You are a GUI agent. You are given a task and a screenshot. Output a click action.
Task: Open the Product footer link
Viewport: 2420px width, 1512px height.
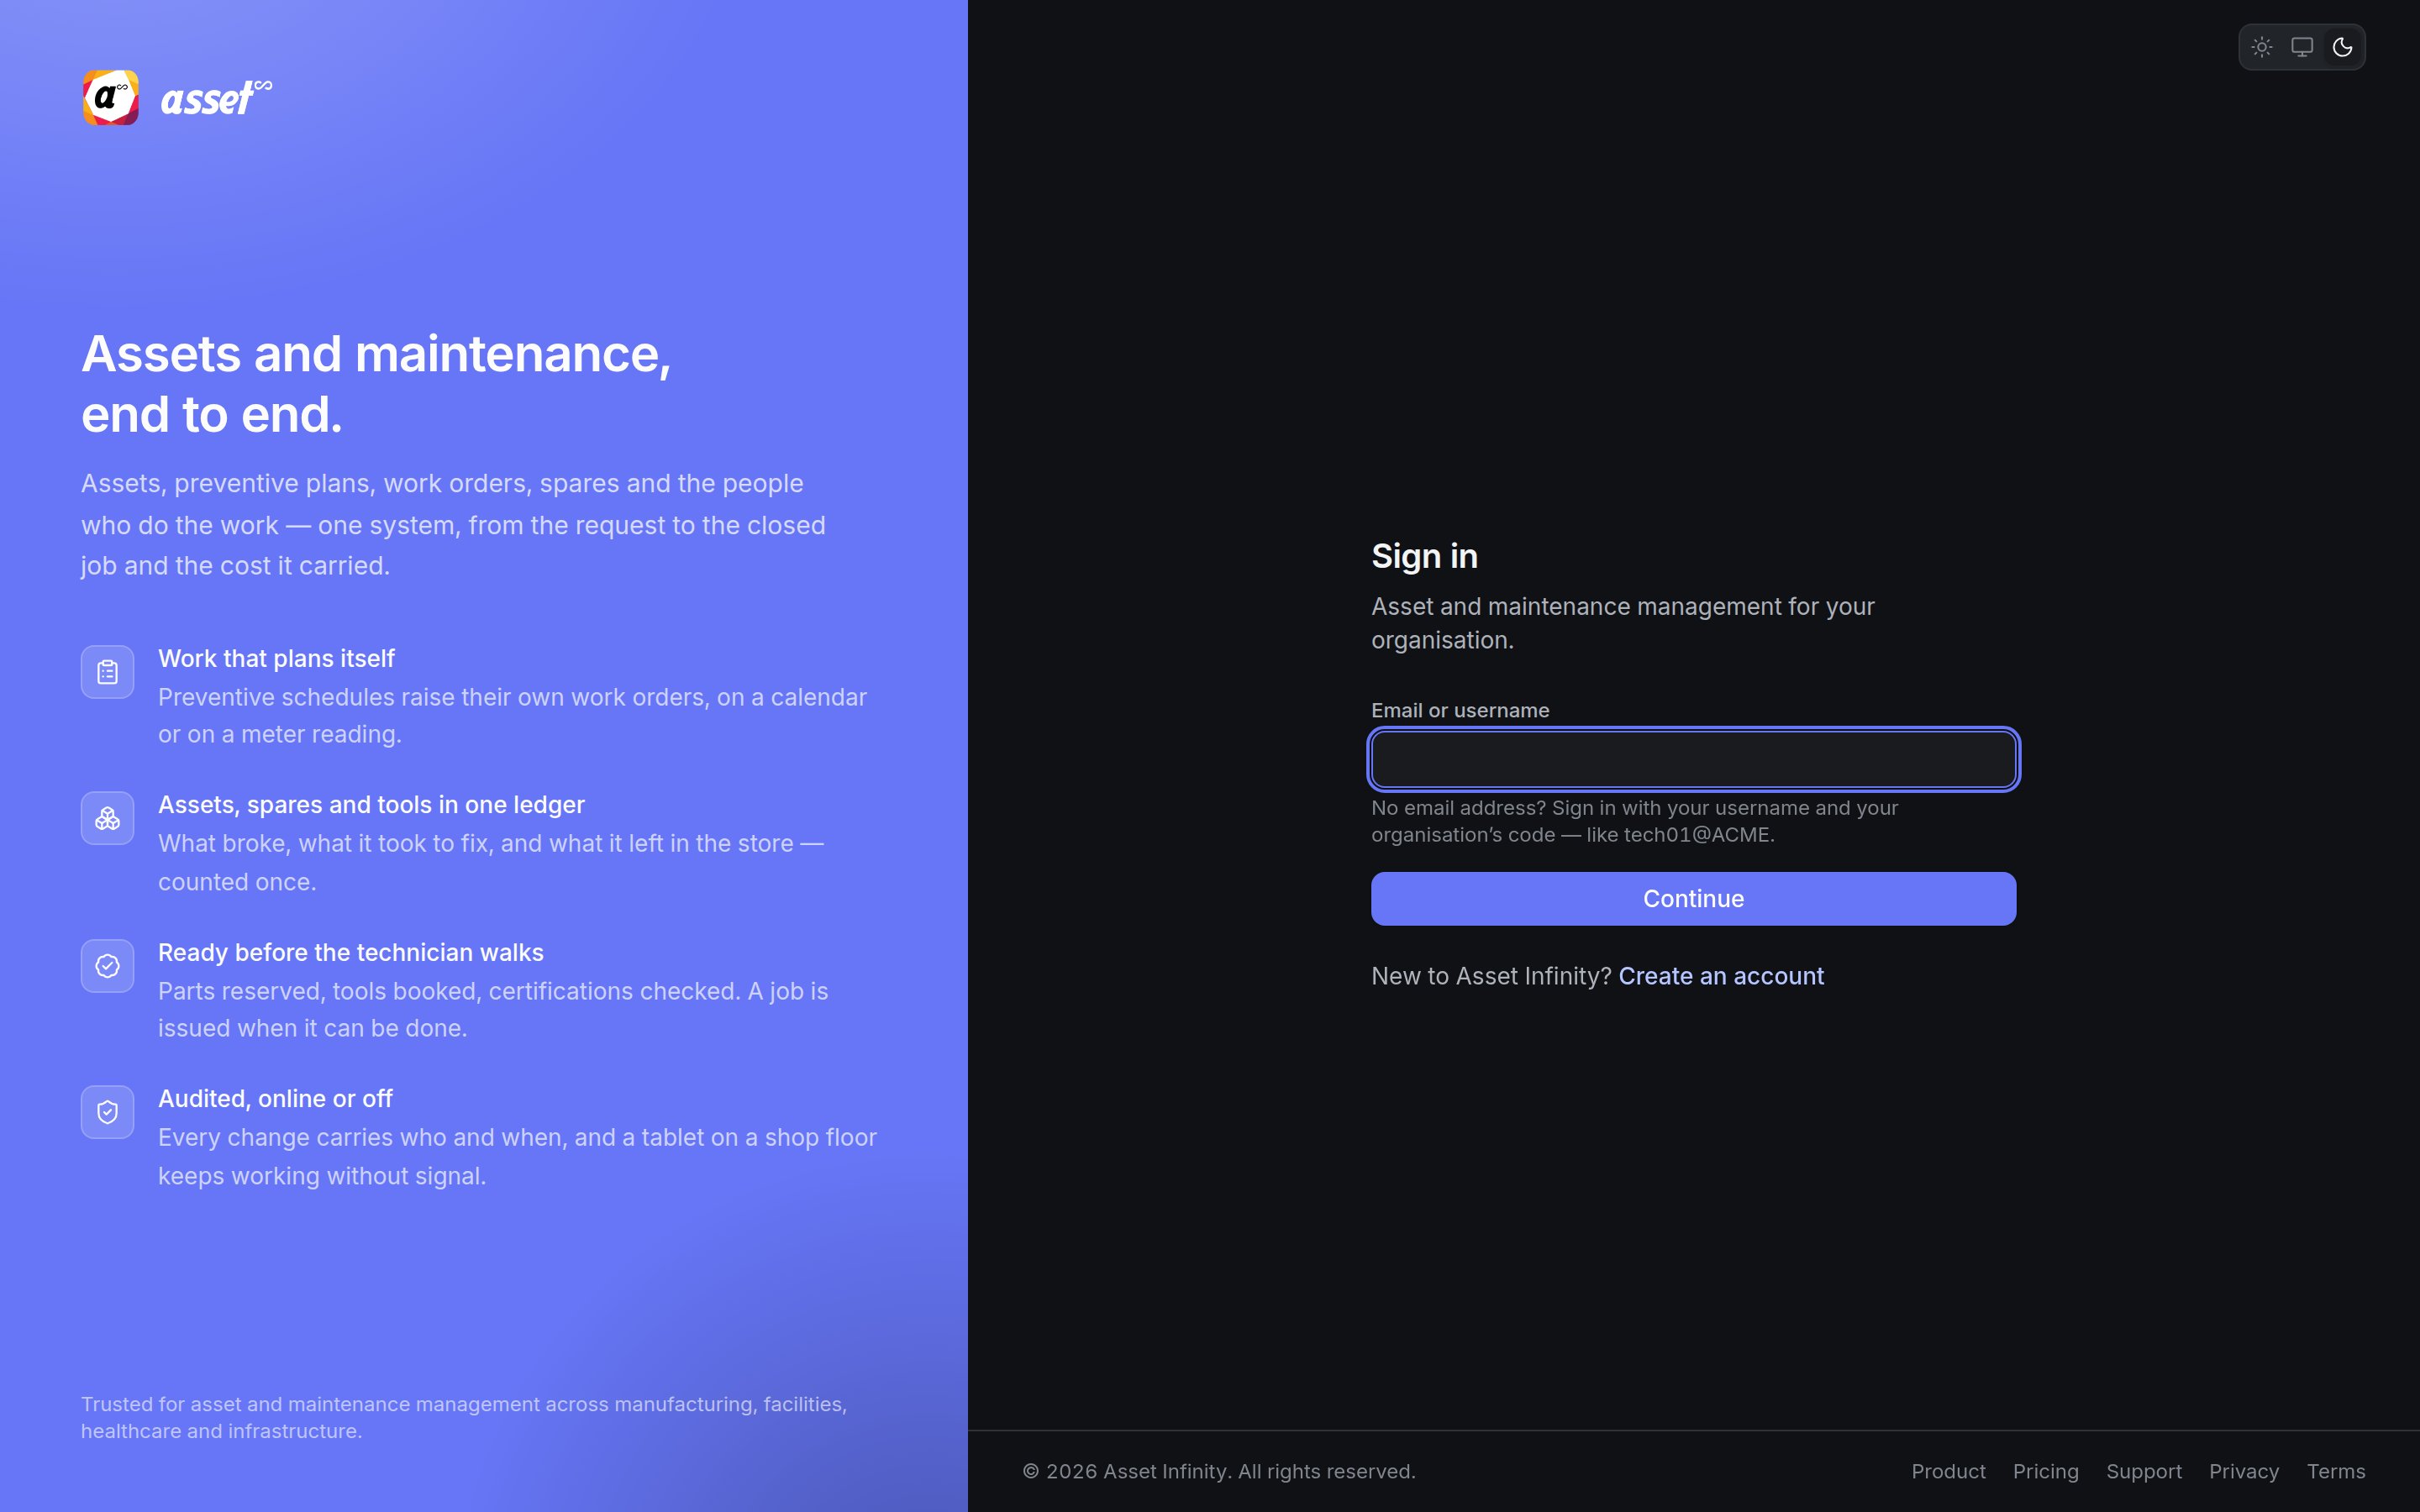pyautogui.click(x=1948, y=1472)
